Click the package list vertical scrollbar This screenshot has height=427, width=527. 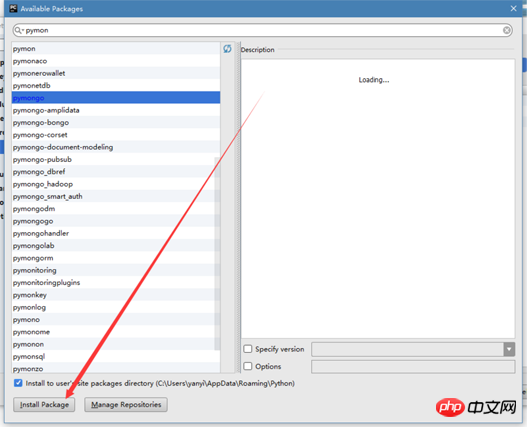pos(217,254)
